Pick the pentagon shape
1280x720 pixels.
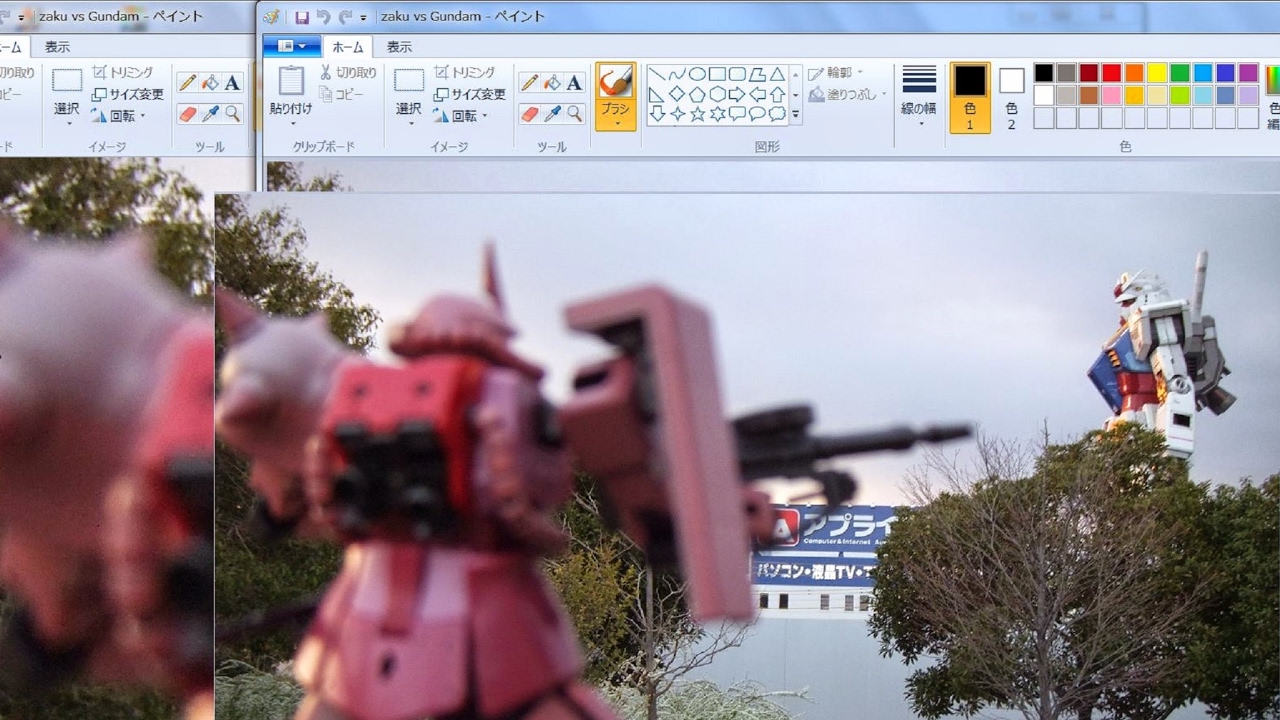click(697, 94)
